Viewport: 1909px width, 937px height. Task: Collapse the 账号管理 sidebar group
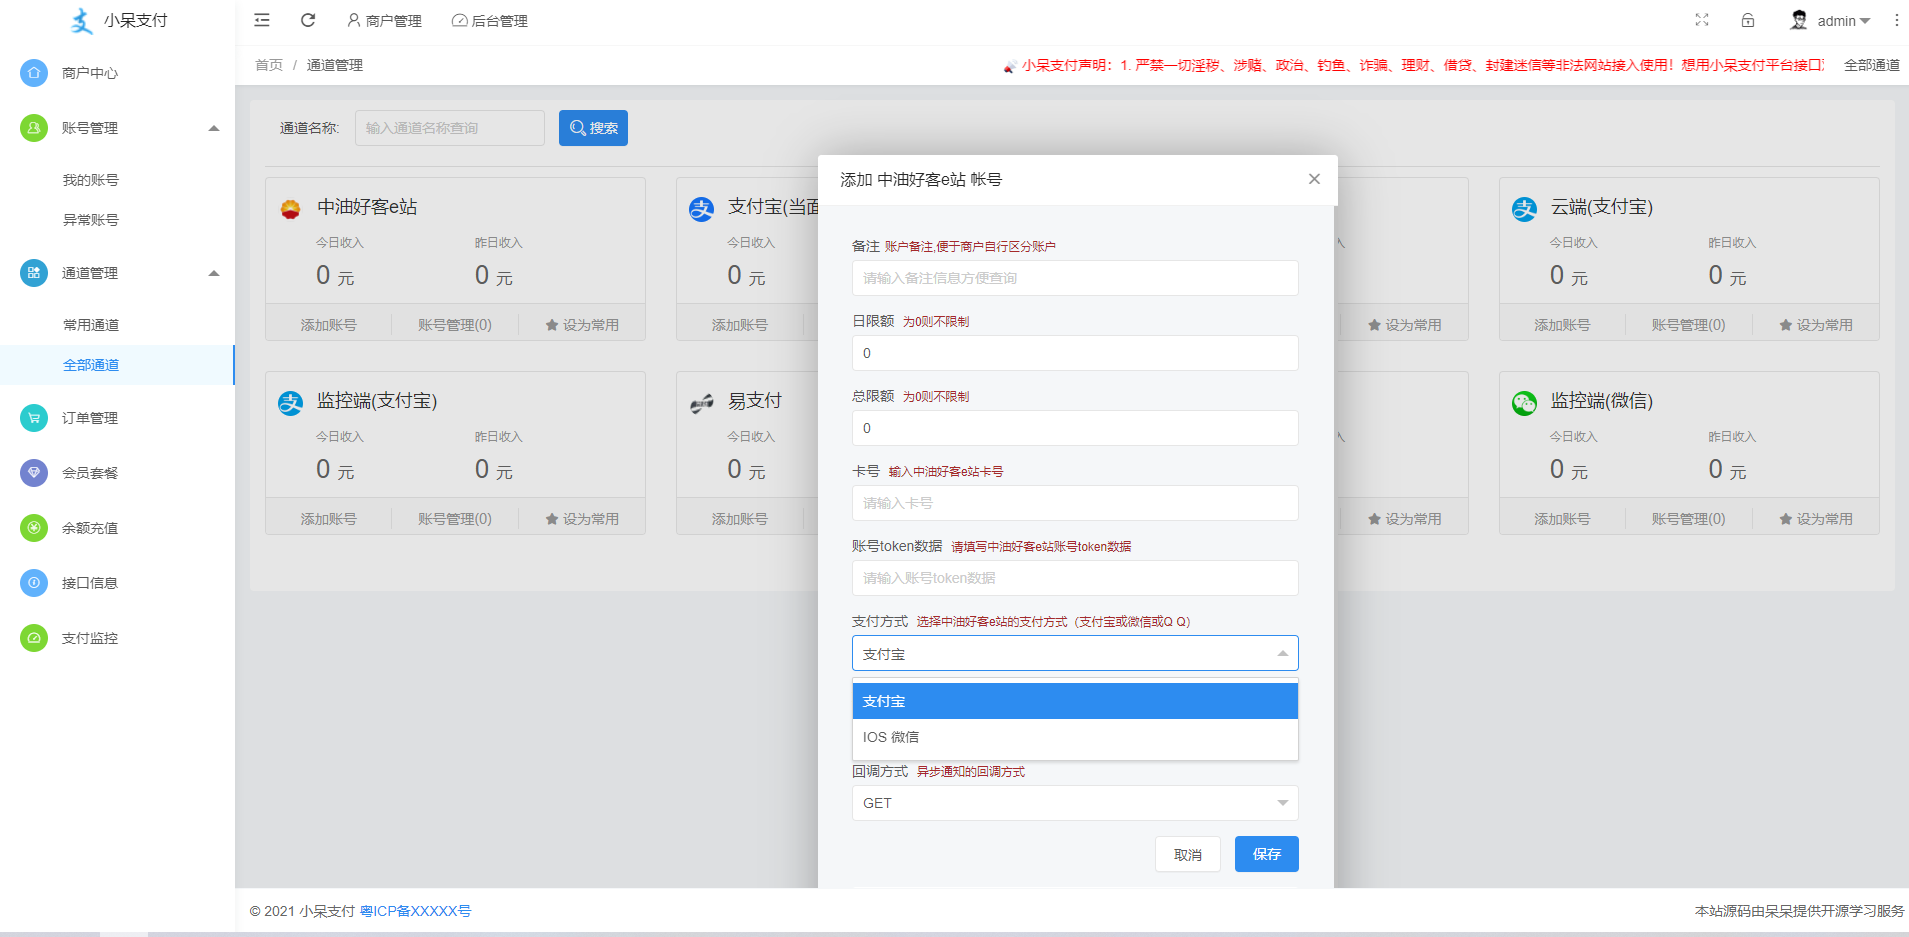pyautogui.click(x=213, y=128)
